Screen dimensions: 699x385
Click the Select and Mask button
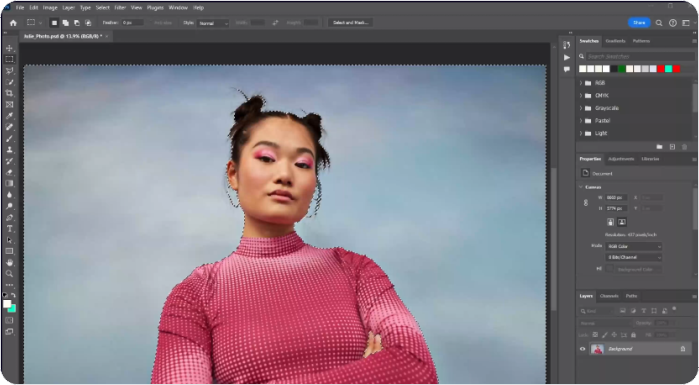tap(351, 23)
